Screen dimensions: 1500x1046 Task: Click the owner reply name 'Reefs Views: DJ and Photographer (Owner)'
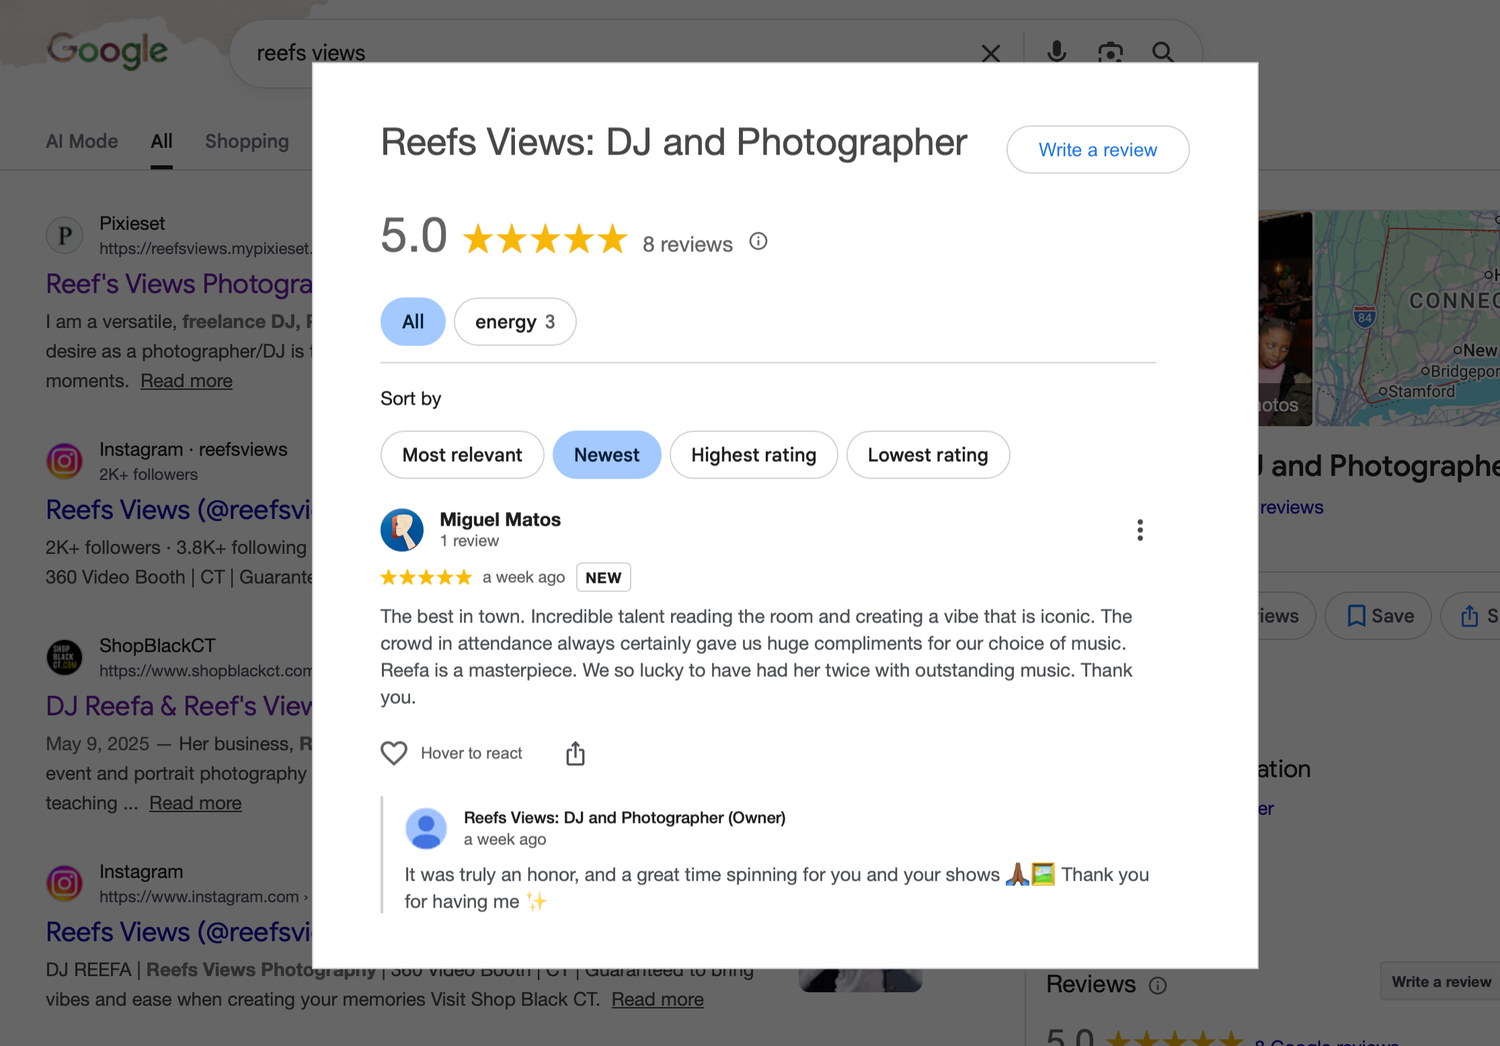625,818
